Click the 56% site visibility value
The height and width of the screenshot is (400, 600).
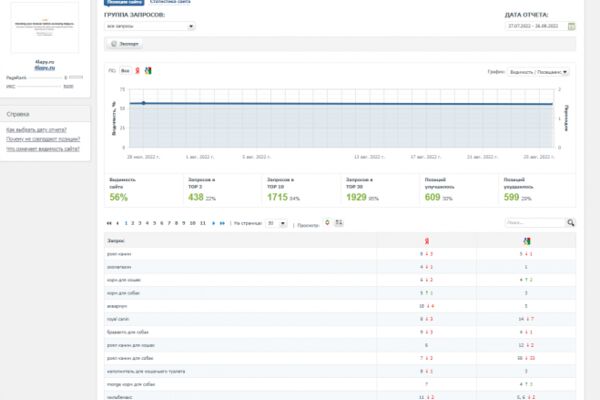[x=119, y=198]
